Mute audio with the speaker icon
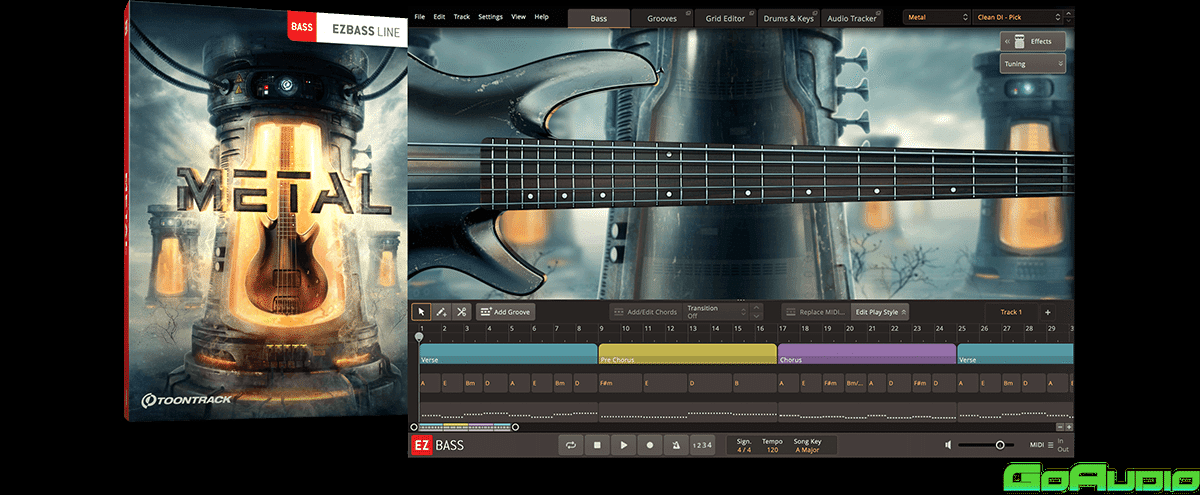Image resolution: width=1200 pixels, height=495 pixels. [x=948, y=445]
